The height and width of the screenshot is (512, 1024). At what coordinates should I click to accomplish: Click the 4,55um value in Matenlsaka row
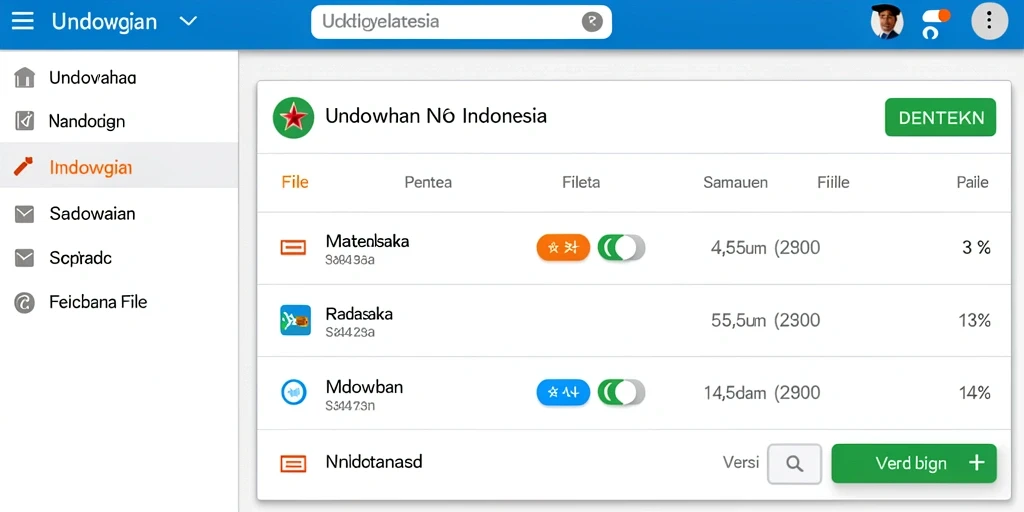(x=738, y=248)
